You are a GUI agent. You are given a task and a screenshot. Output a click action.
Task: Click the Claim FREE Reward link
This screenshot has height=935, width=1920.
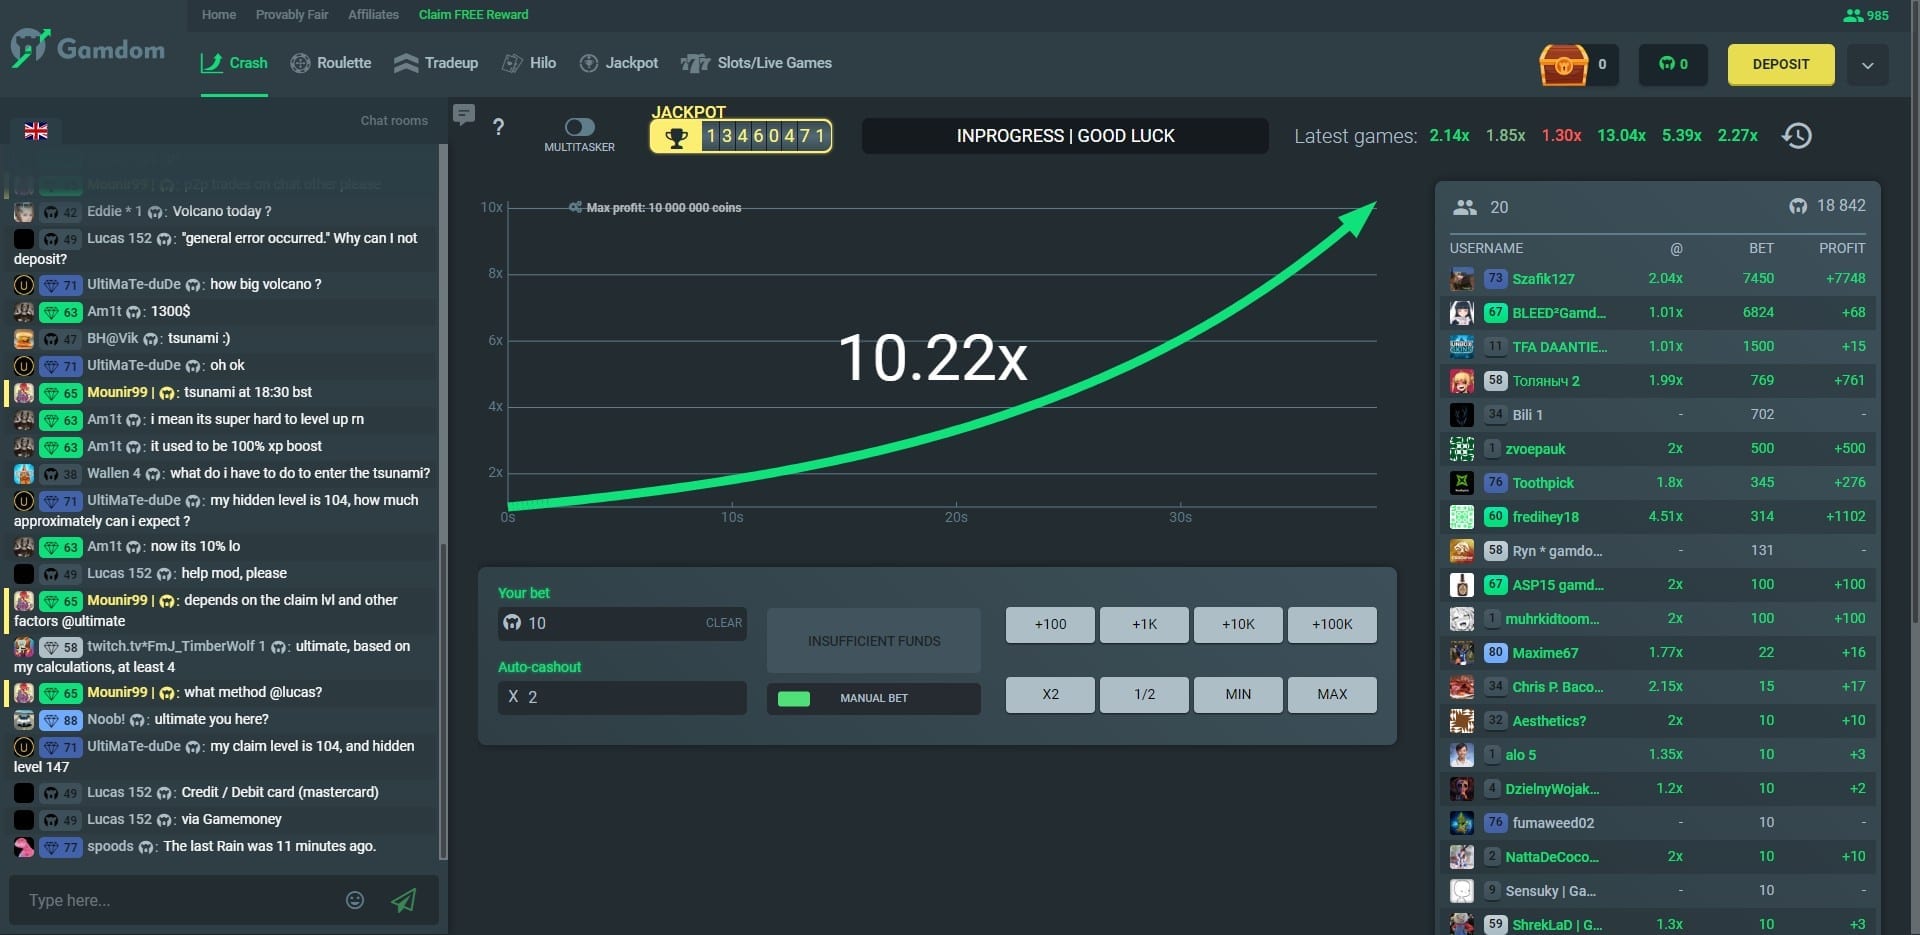click(x=472, y=15)
